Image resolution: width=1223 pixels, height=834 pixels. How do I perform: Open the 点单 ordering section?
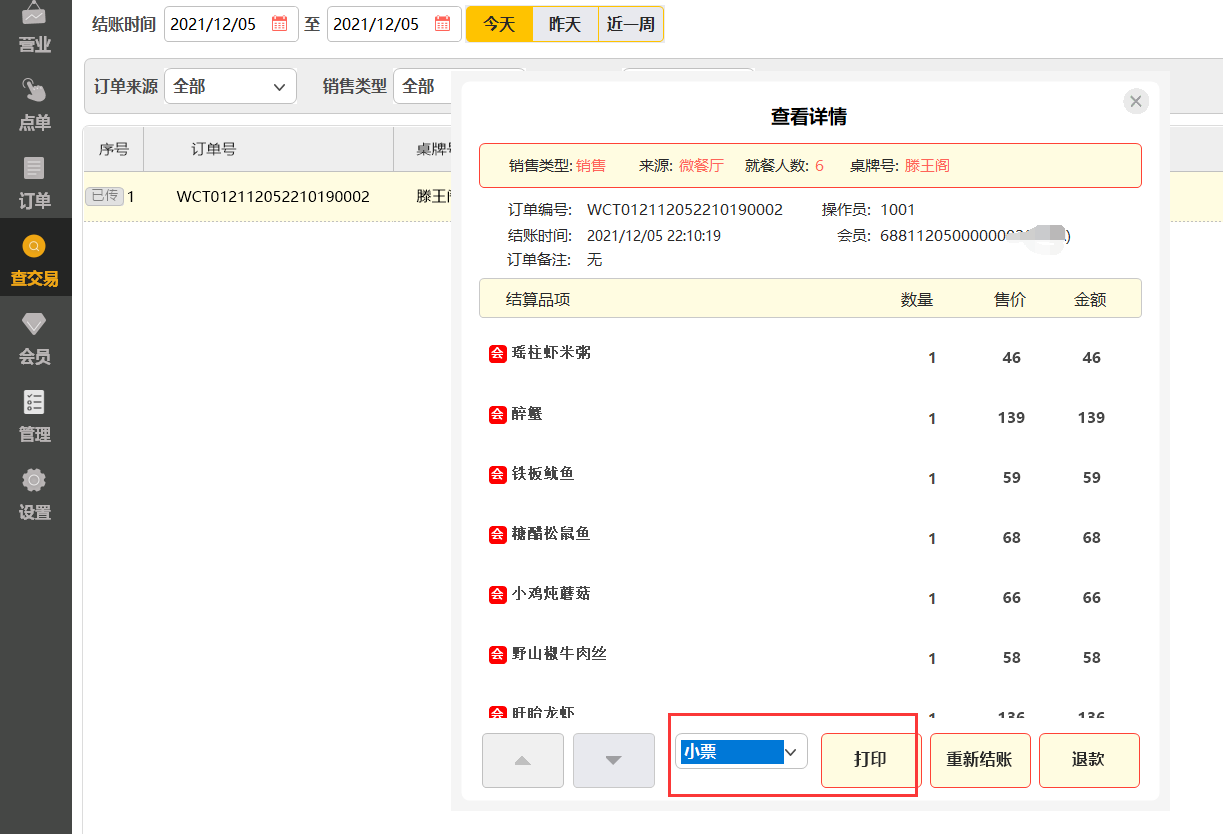click(35, 104)
